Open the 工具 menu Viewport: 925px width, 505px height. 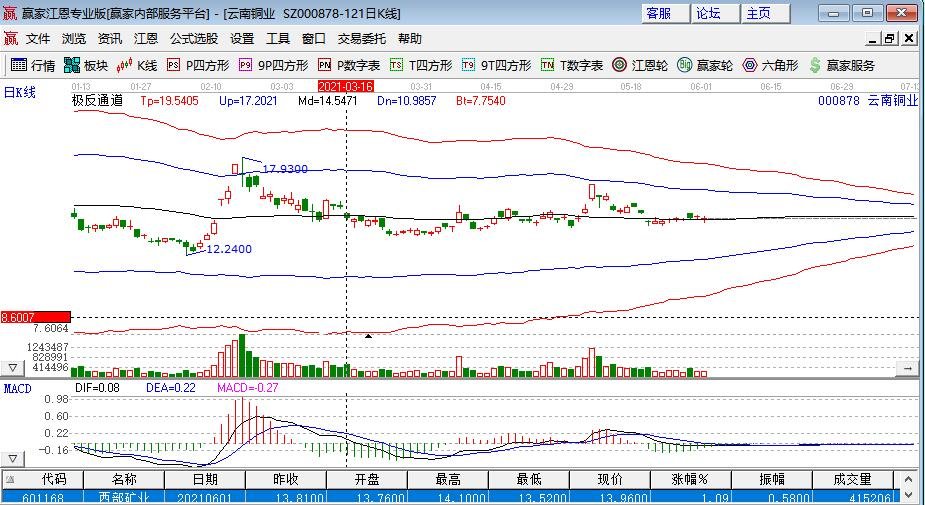278,39
